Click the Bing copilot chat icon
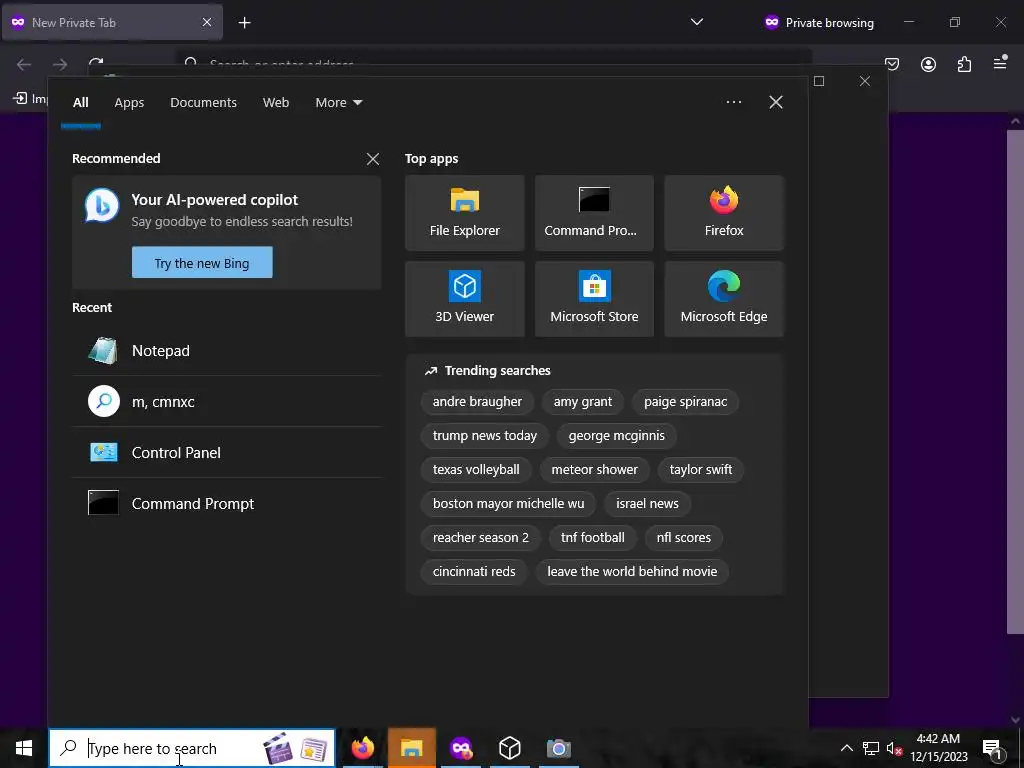1024x768 pixels. (x=102, y=205)
